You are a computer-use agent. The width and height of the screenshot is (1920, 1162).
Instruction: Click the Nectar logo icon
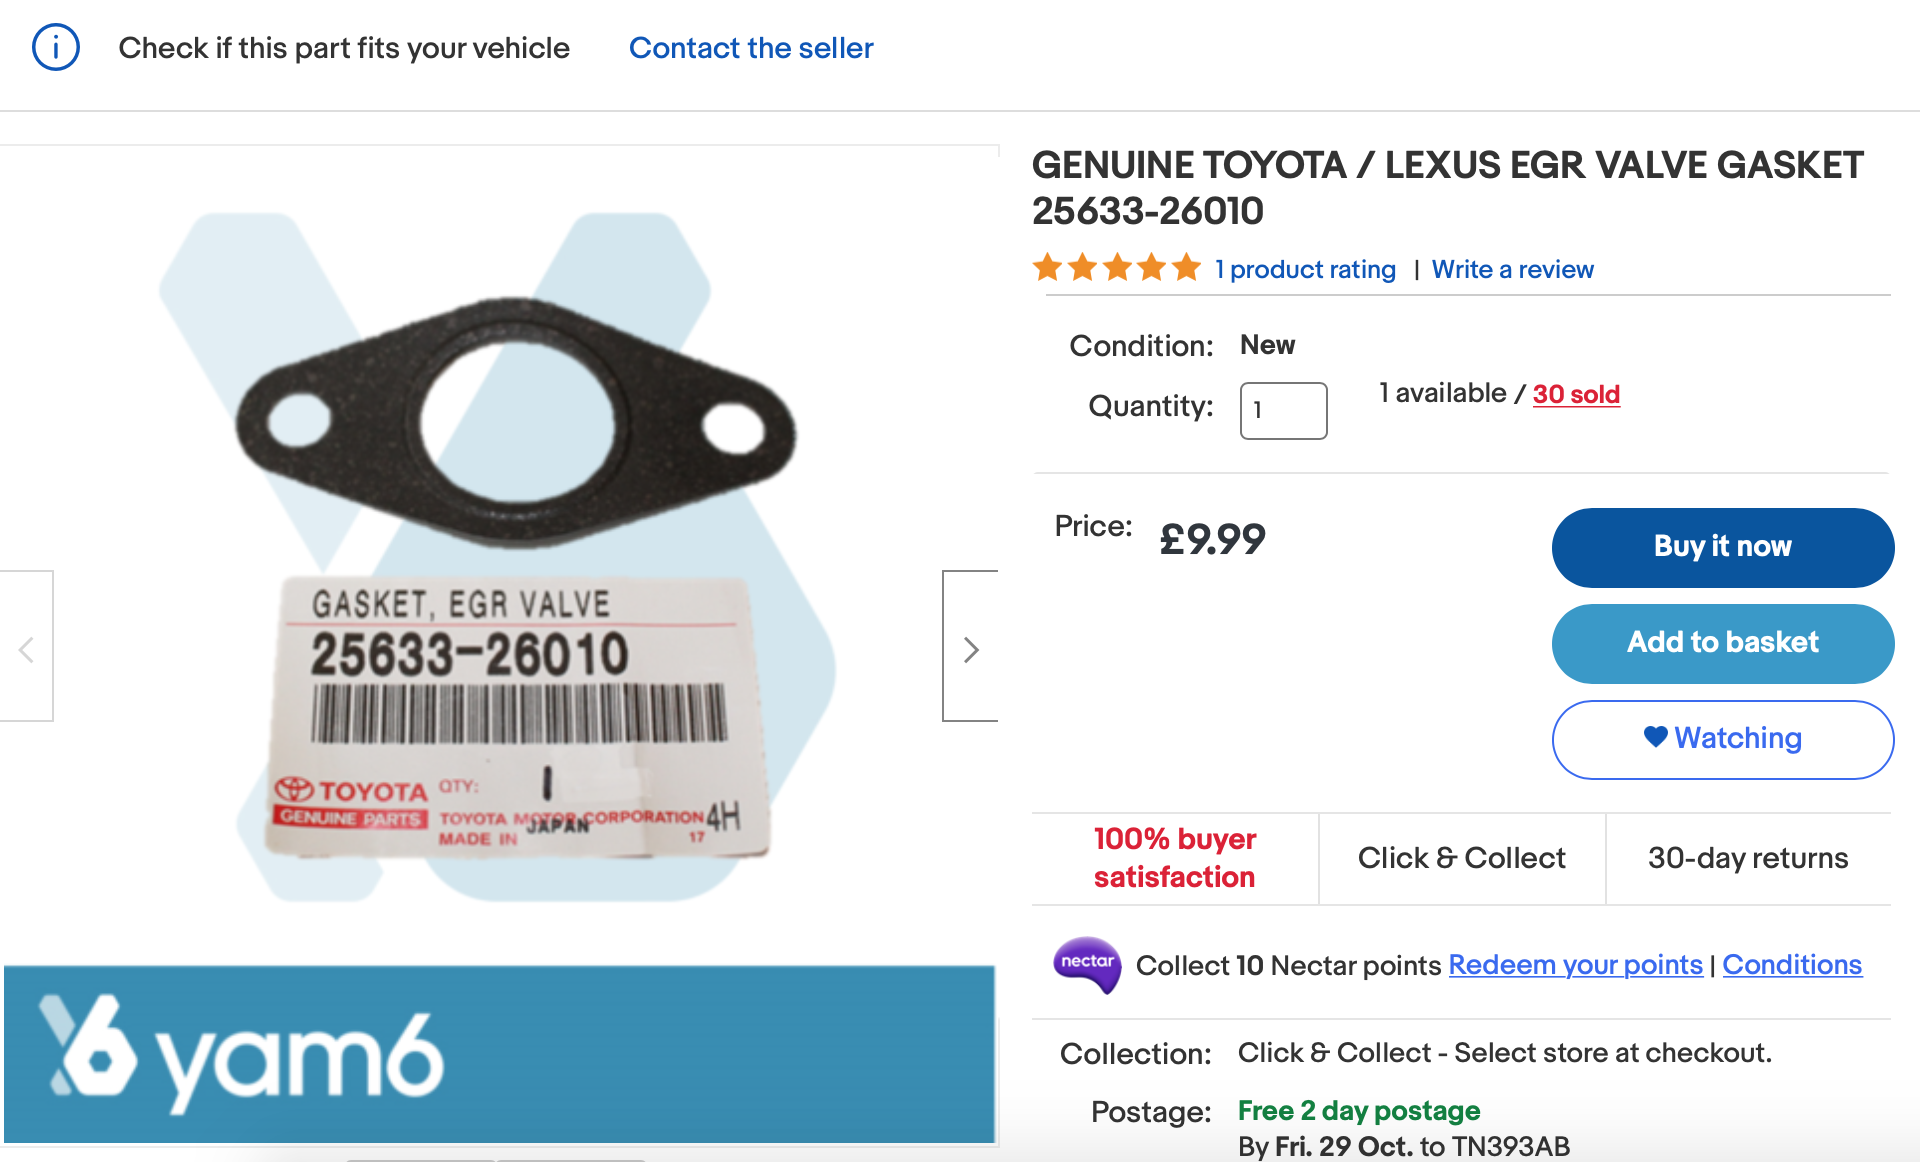[1087, 964]
